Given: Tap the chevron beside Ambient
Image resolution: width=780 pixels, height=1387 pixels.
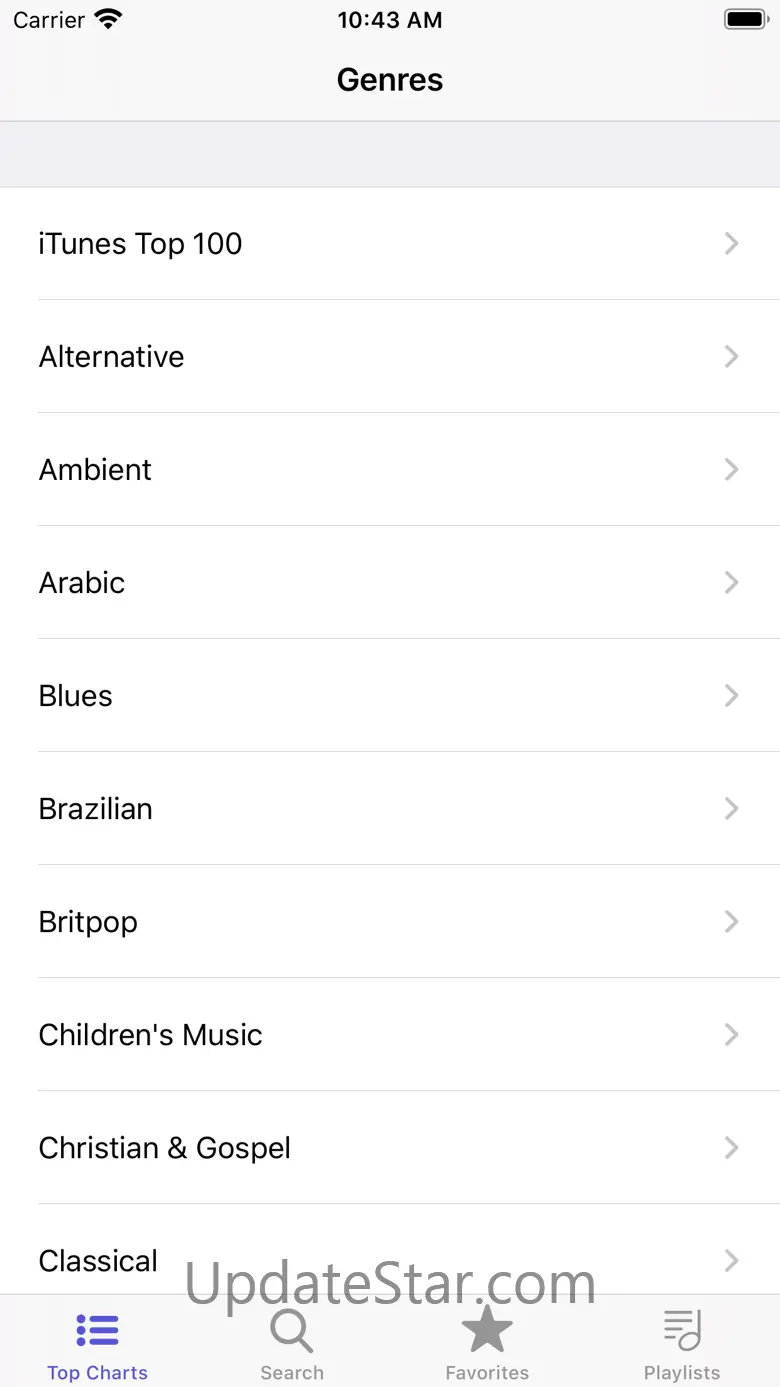Looking at the screenshot, I should pos(732,469).
